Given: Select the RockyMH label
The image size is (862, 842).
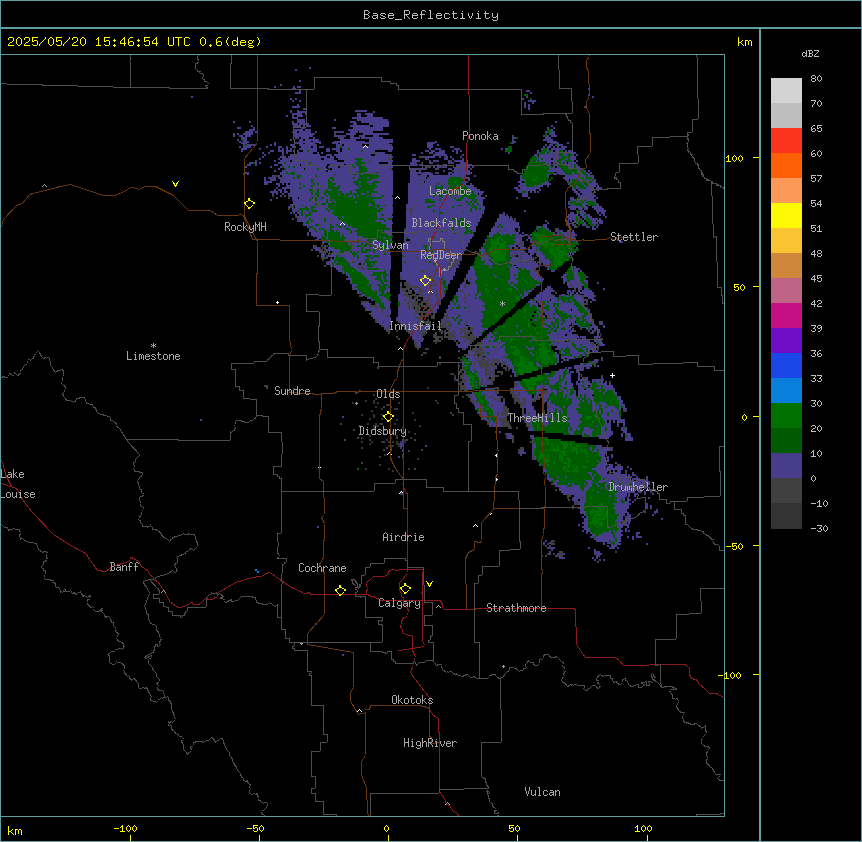Looking at the screenshot, I should [x=245, y=227].
